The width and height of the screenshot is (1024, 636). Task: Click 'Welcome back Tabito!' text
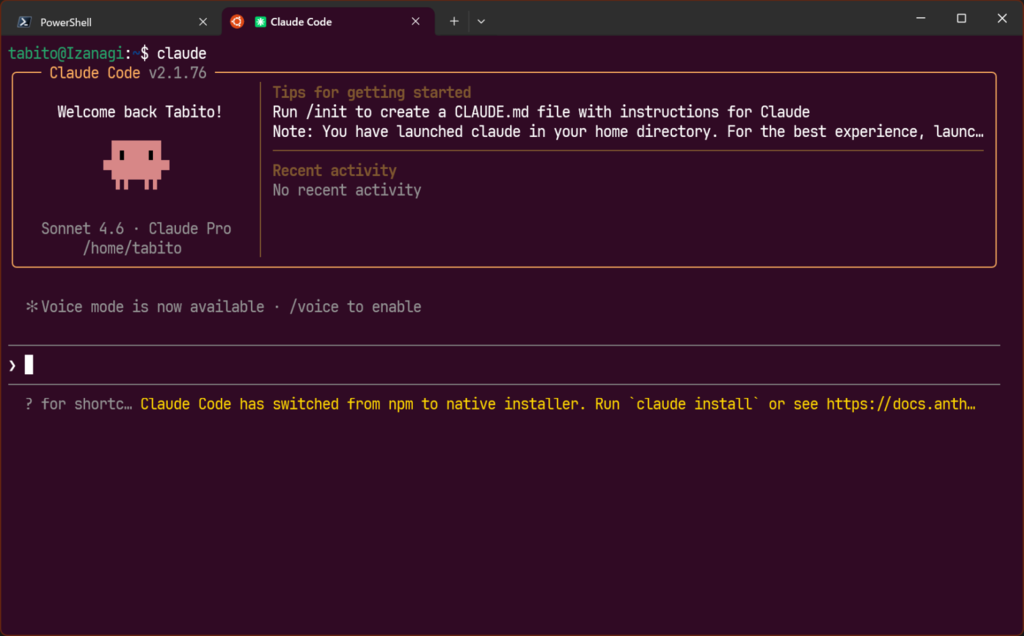pyautogui.click(x=139, y=112)
